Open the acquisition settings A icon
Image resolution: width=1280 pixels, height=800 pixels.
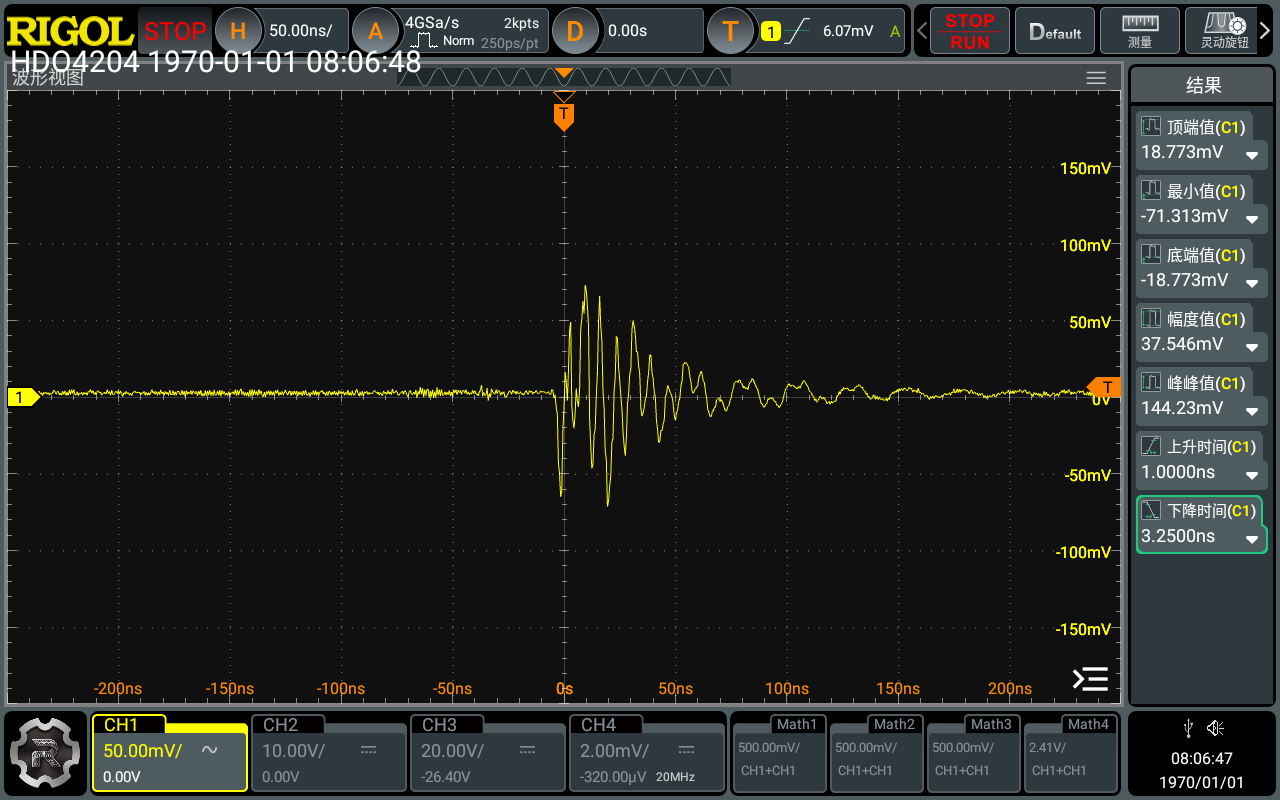(x=375, y=31)
